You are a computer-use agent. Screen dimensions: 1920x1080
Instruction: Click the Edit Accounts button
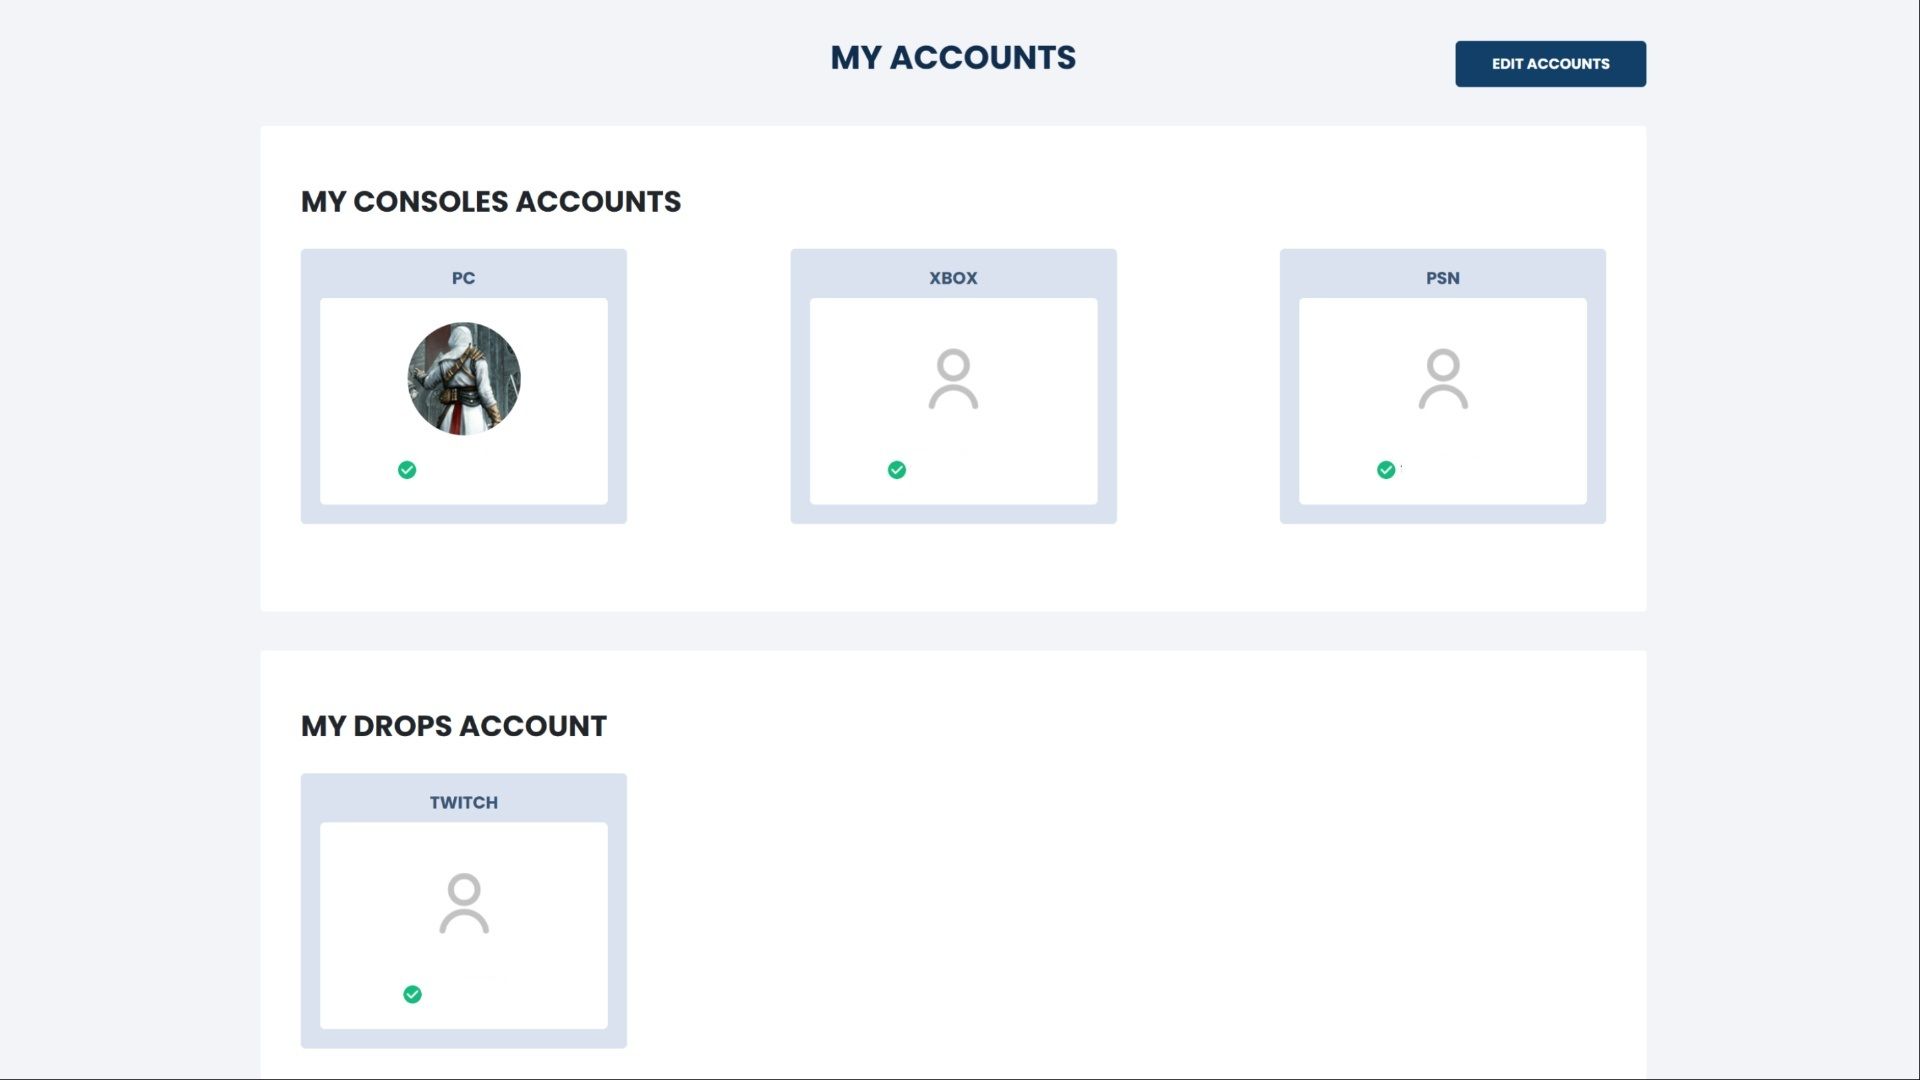click(x=1550, y=64)
